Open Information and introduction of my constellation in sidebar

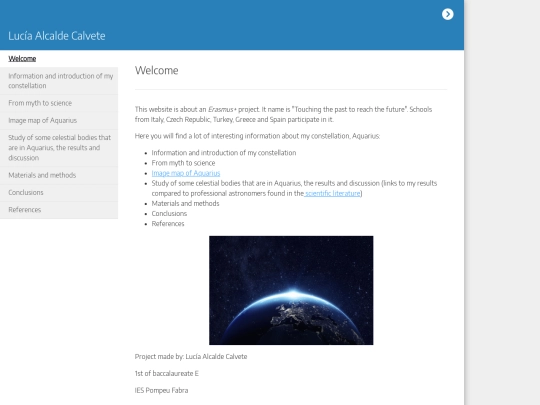[59, 81]
